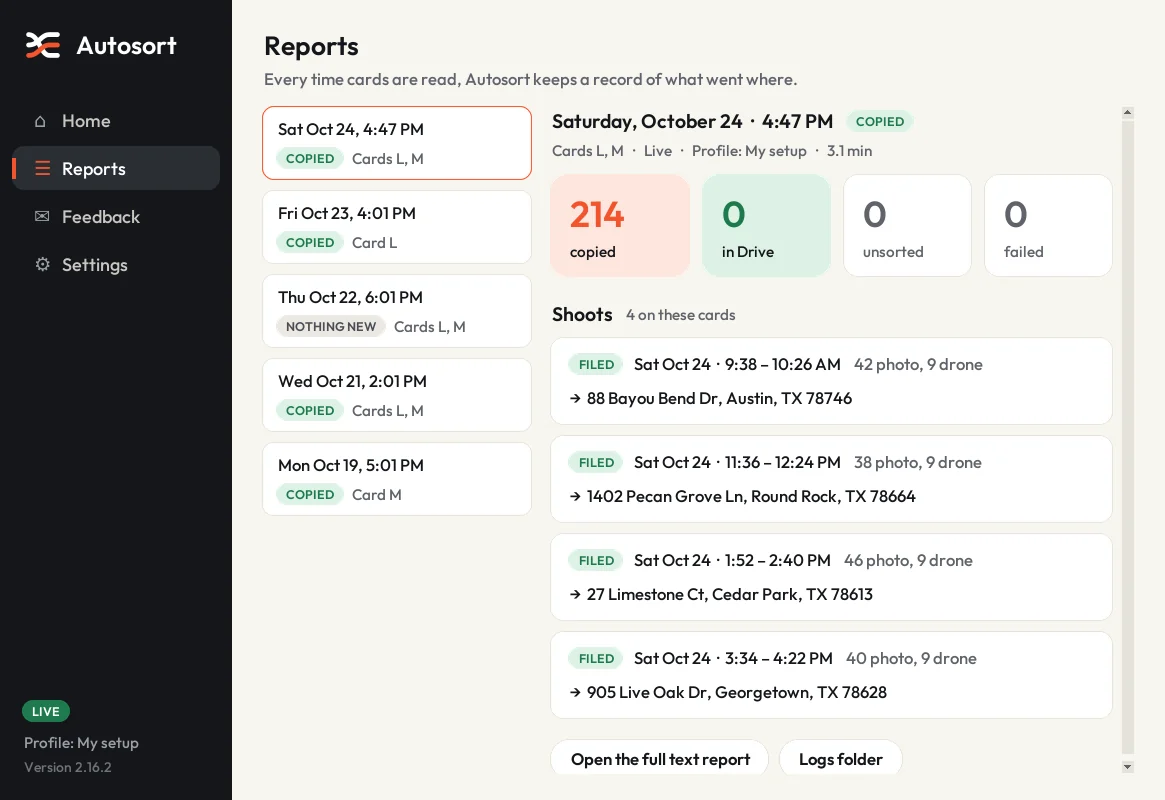
Task: Click the 0 in Drive stat card
Action: point(766,226)
